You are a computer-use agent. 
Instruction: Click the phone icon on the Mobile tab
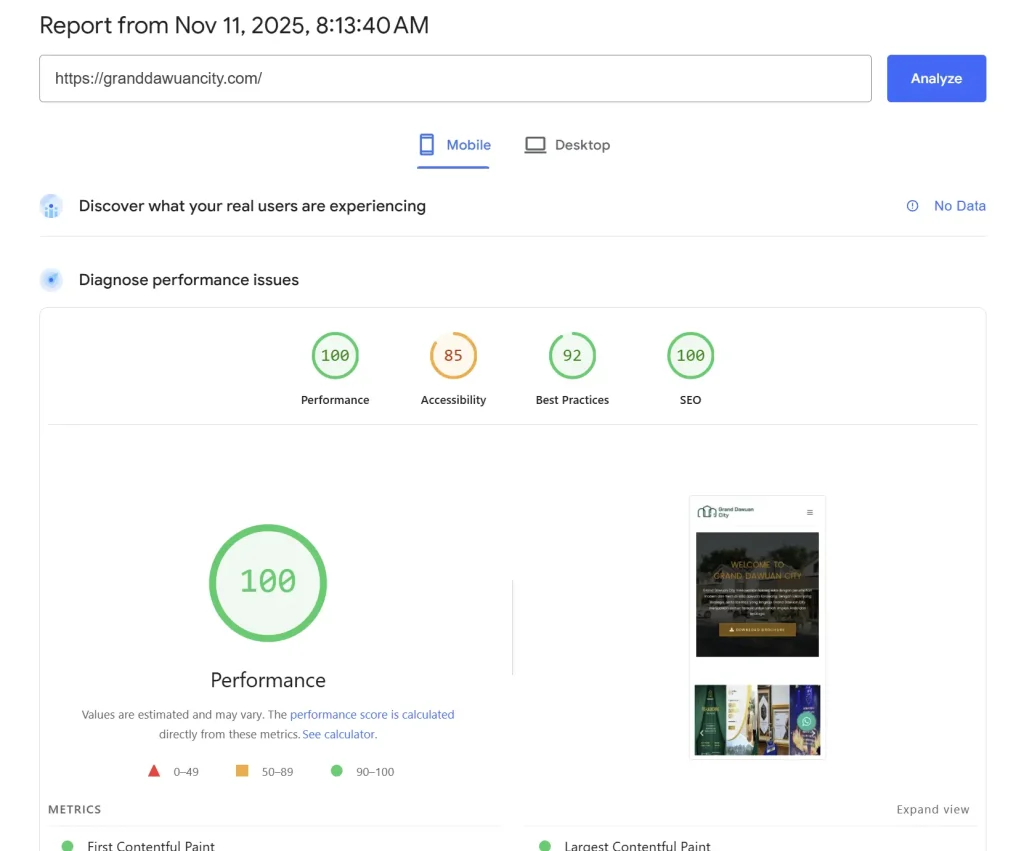428,144
